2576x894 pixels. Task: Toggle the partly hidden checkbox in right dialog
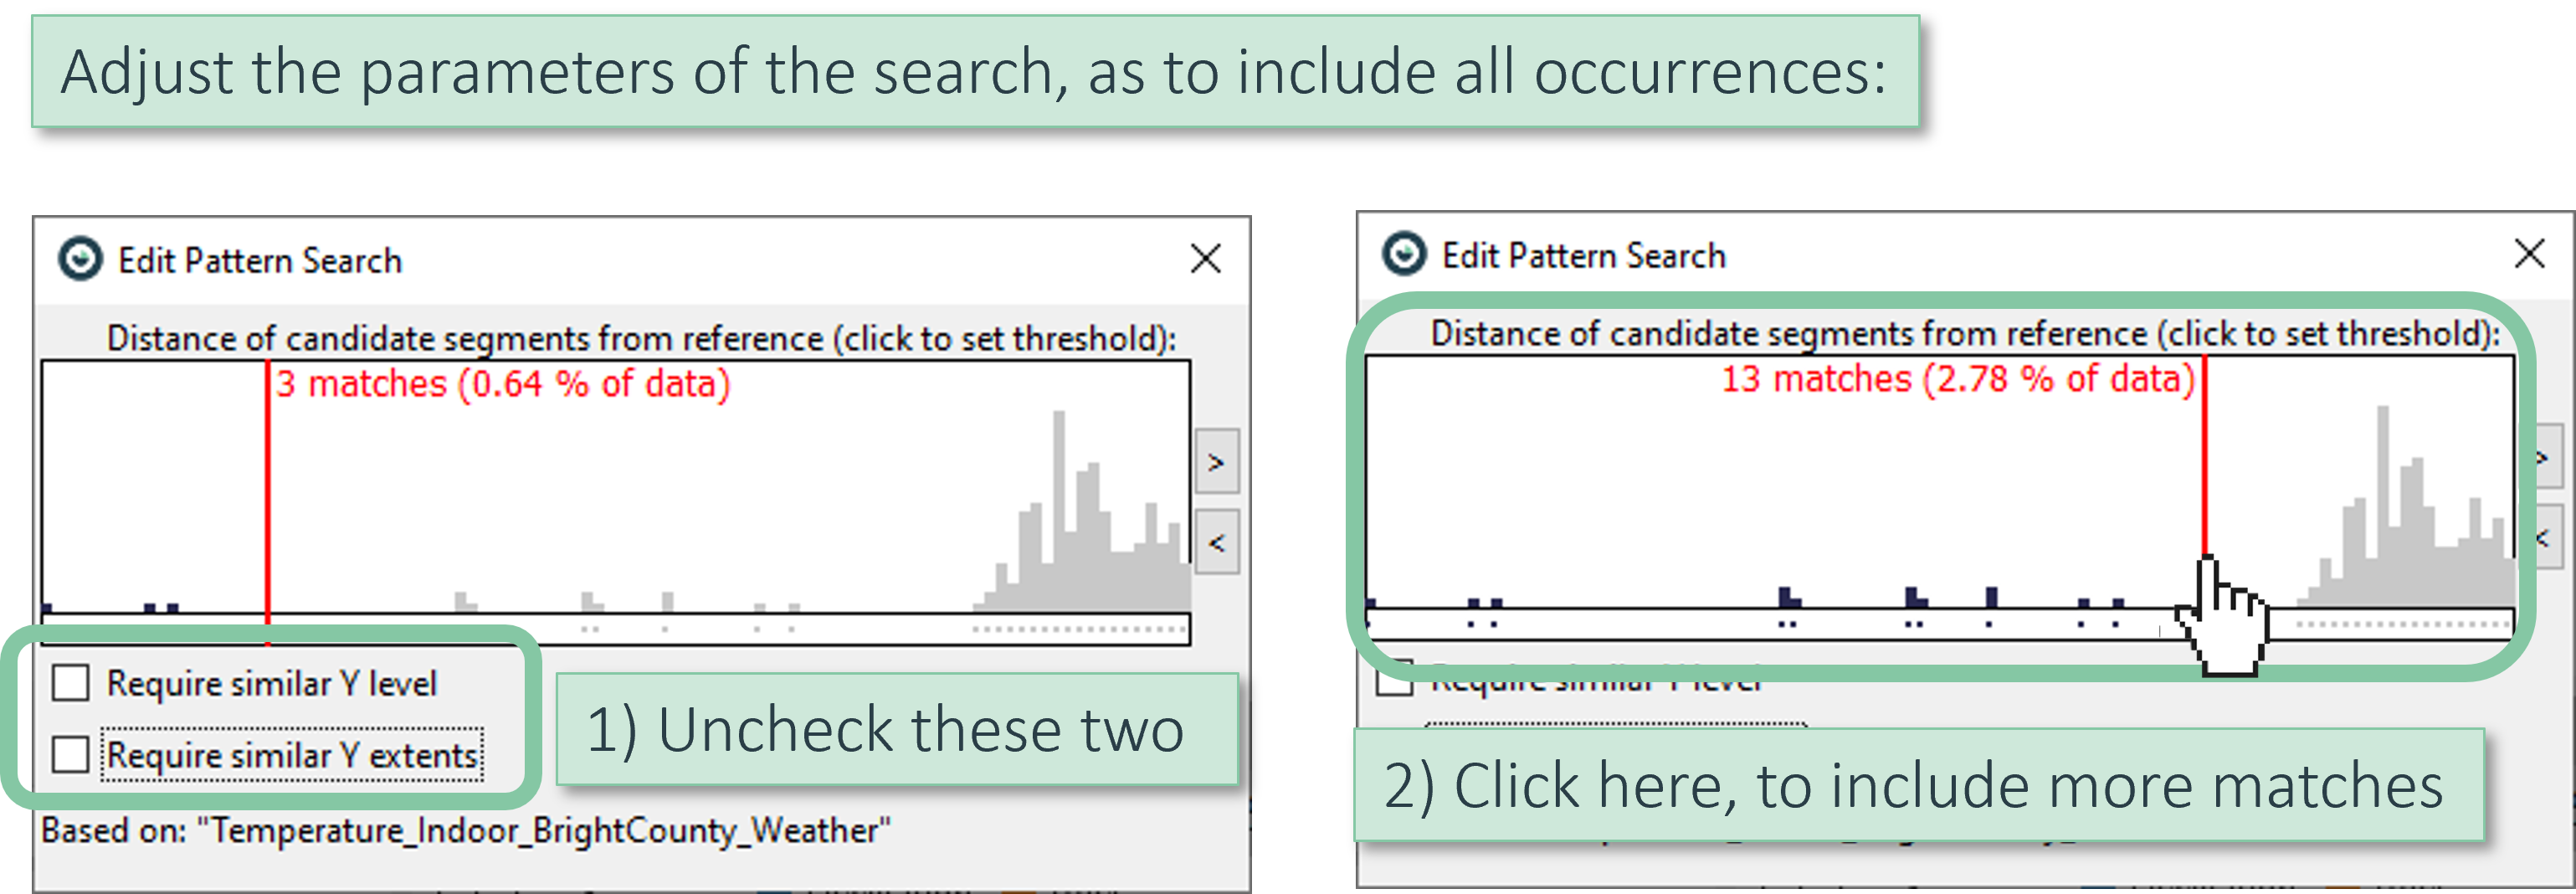(x=1394, y=684)
